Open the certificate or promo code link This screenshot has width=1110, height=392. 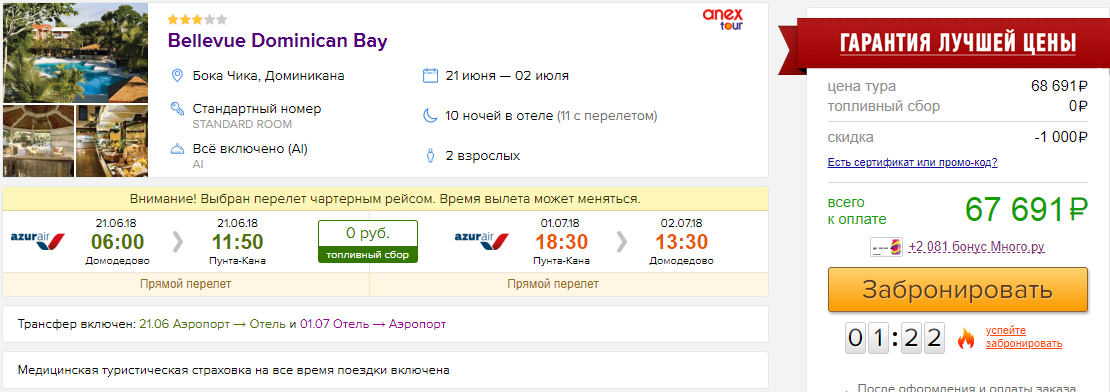(912, 162)
